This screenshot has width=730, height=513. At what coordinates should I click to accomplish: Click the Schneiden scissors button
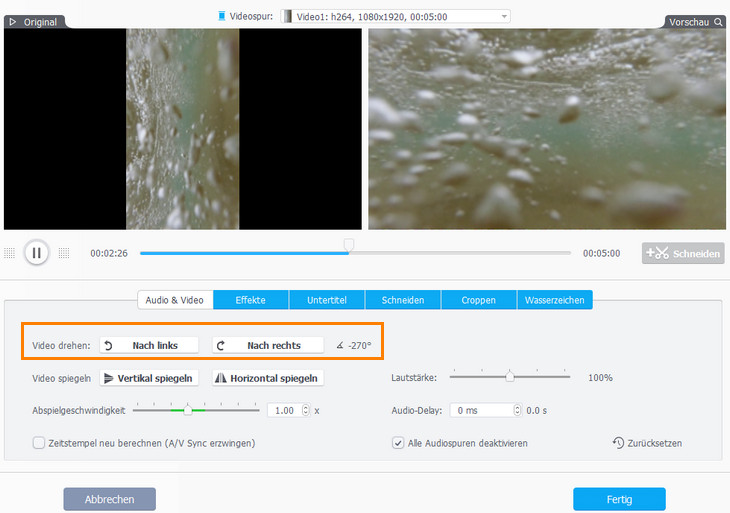pyautogui.click(x=683, y=253)
